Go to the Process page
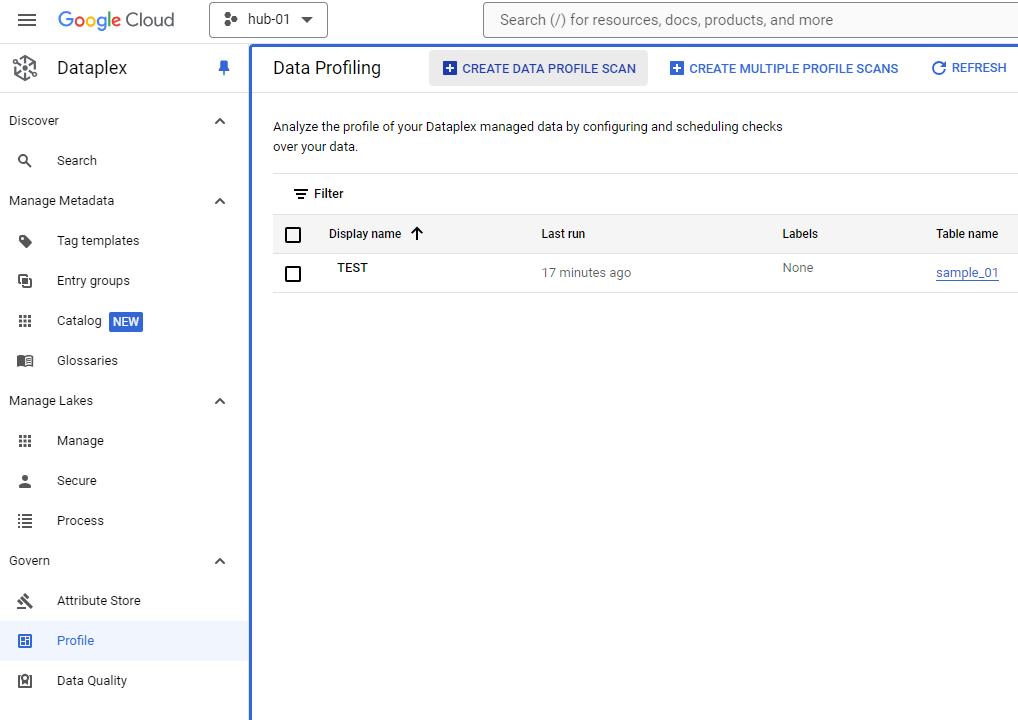This screenshot has height=720, width=1018. point(124,521)
